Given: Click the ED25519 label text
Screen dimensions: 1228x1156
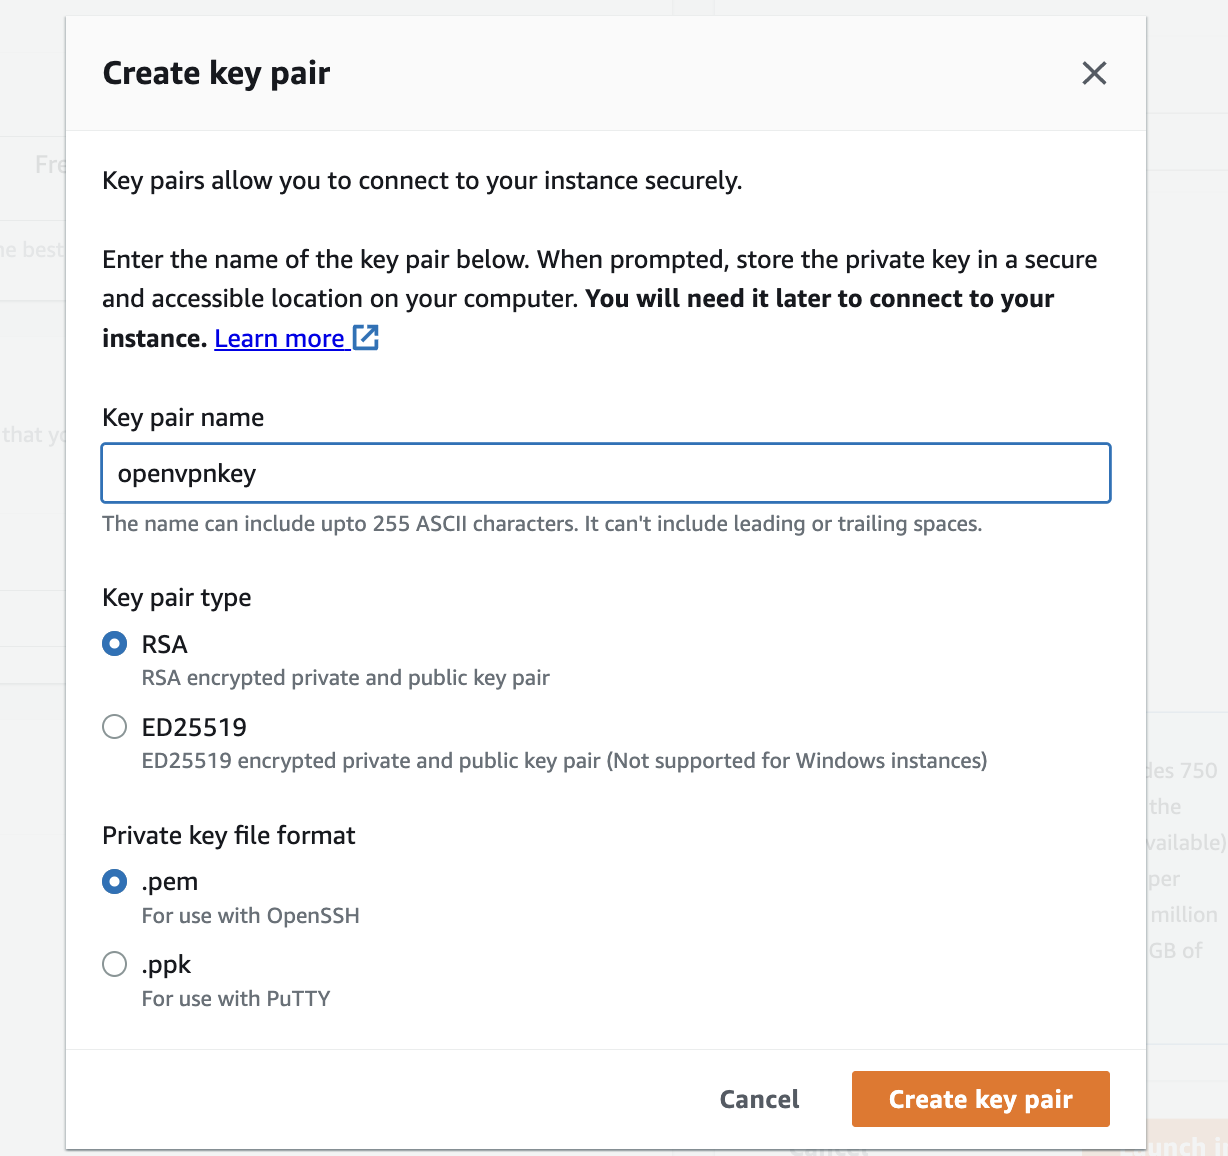Looking at the screenshot, I should (194, 727).
